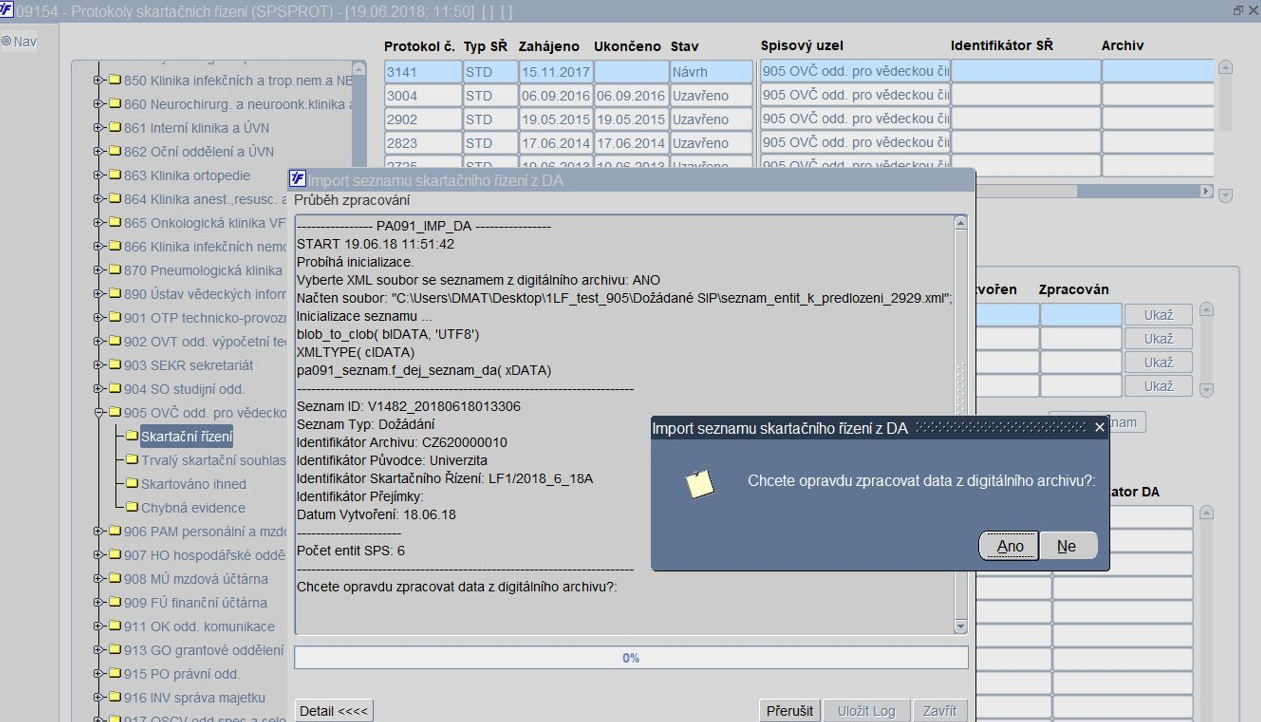1261x722 pixels.
Task: Collapse the 905 OVČ tree node
Action: coord(99,413)
